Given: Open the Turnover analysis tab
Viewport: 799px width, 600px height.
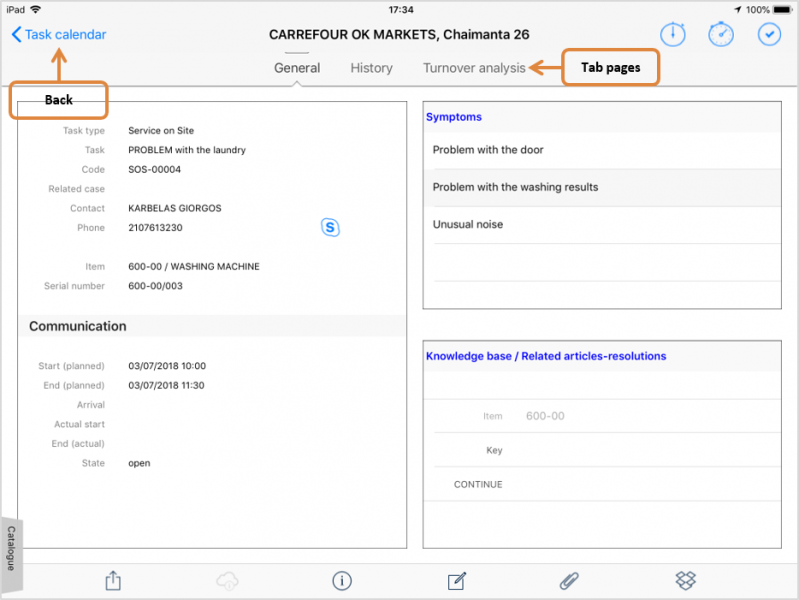Looking at the screenshot, I should pyautogui.click(x=474, y=68).
